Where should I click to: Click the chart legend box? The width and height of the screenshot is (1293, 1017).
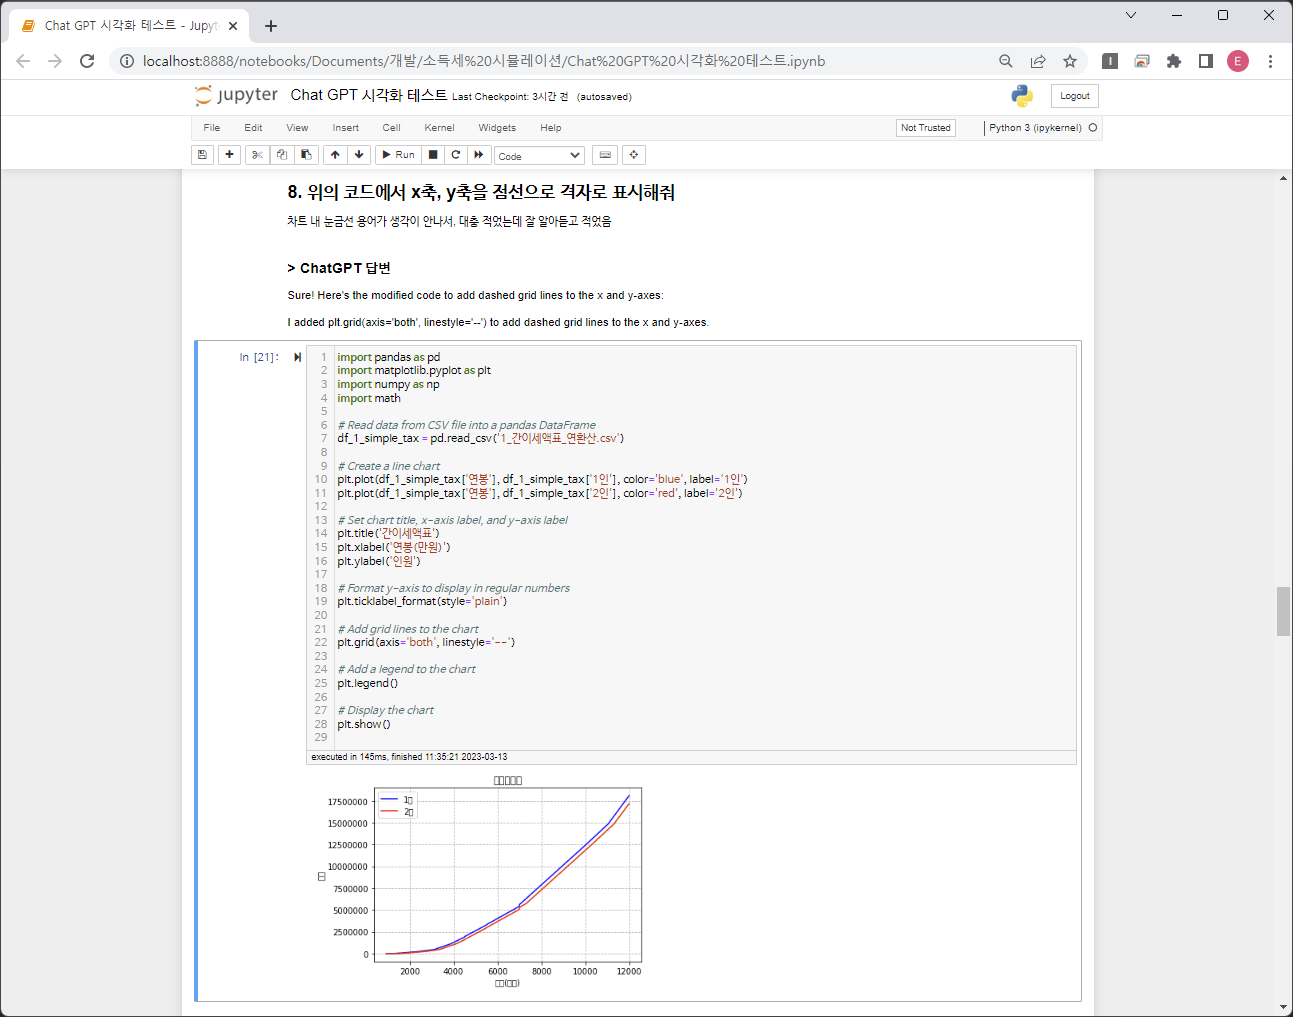tap(397, 805)
